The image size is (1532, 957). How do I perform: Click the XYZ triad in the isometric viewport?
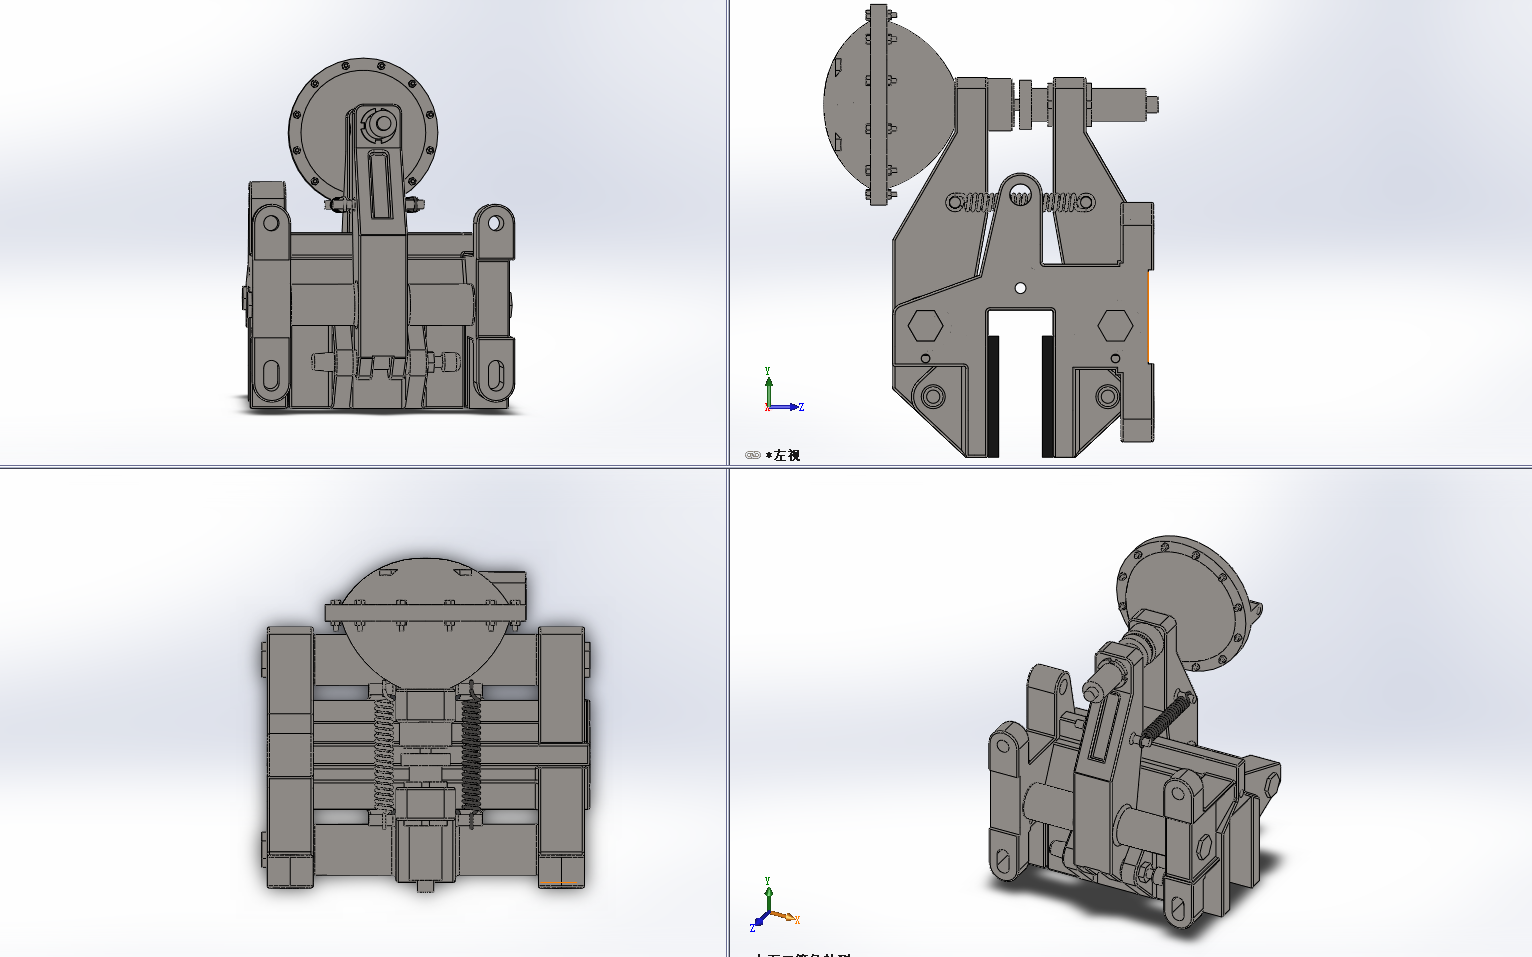point(775,904)
